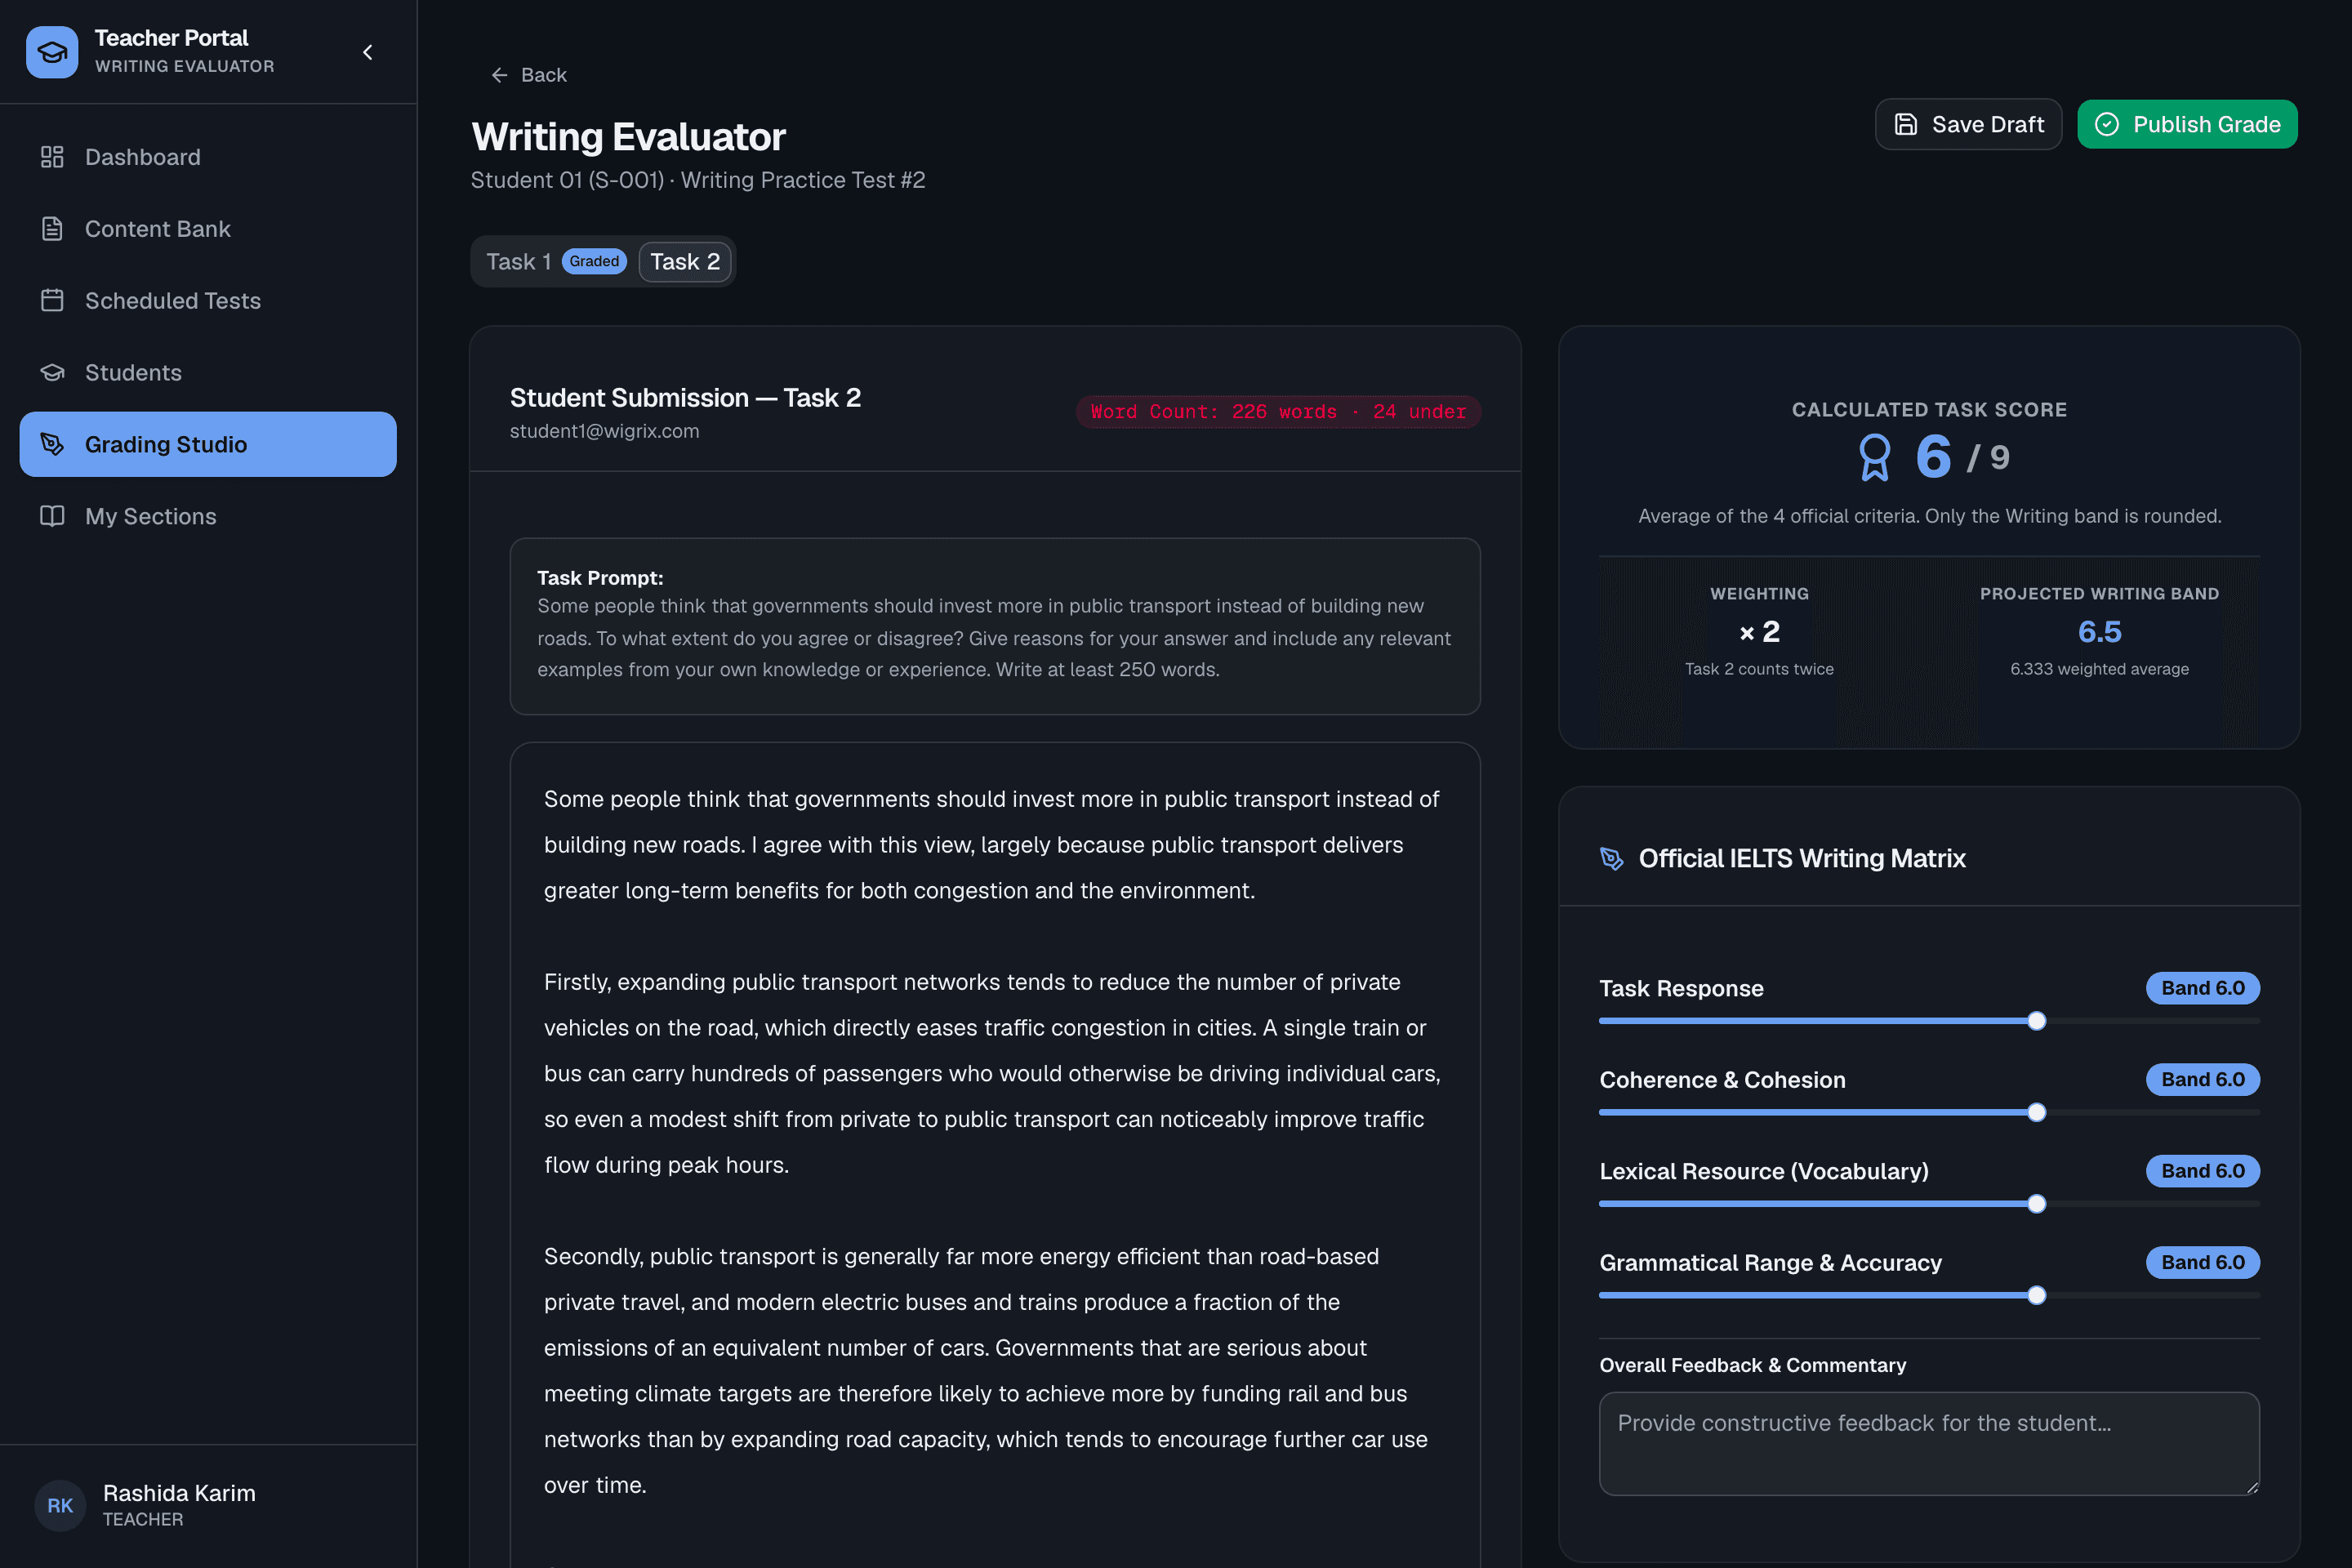2352x1568 pixels.
Task: Save the grading as draft
Action: 1968,124
